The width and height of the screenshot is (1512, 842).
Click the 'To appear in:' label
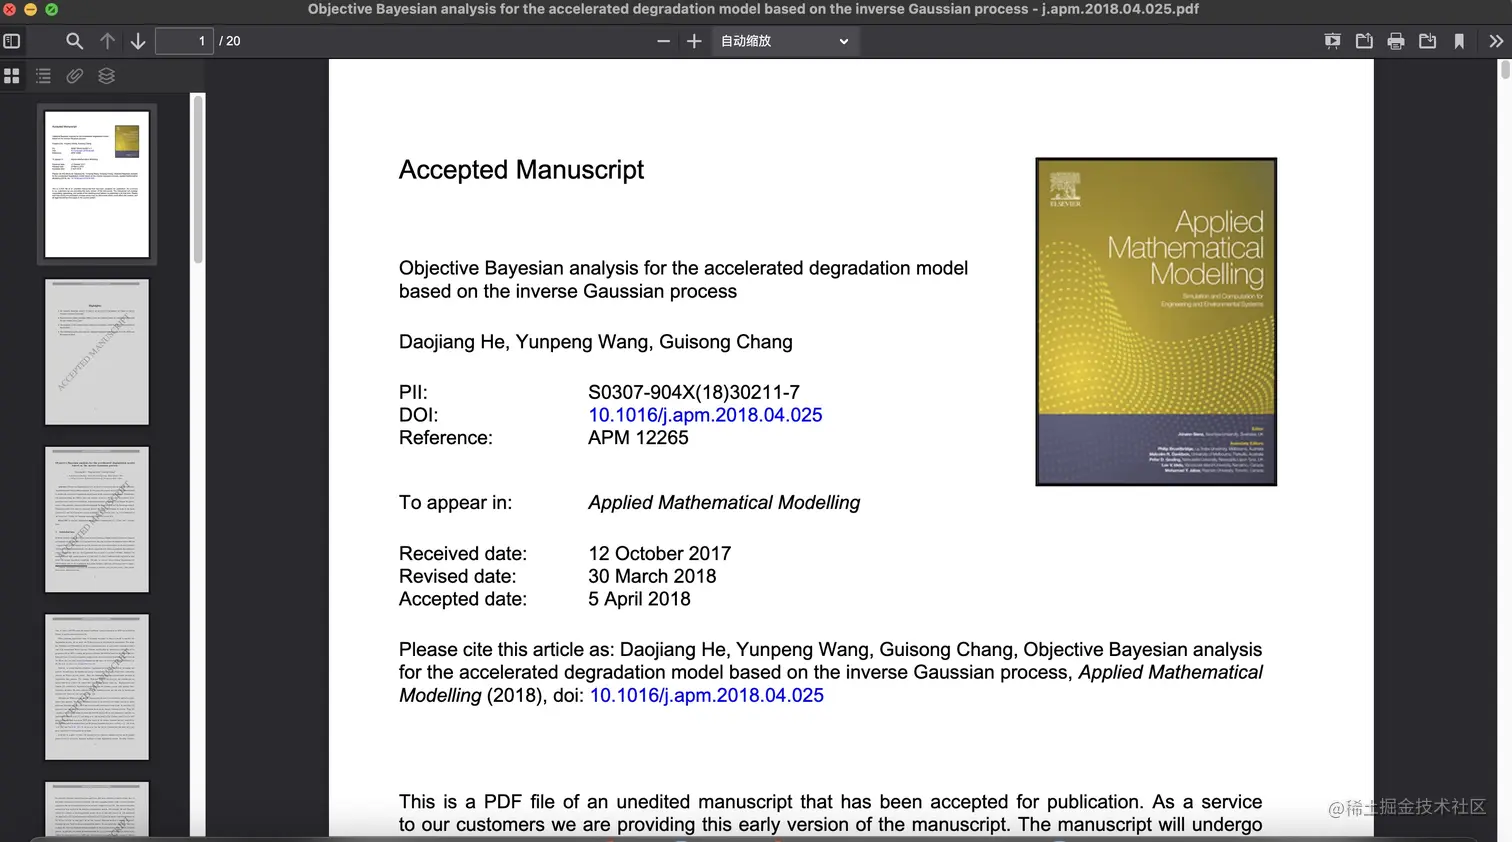click(455, 503)
